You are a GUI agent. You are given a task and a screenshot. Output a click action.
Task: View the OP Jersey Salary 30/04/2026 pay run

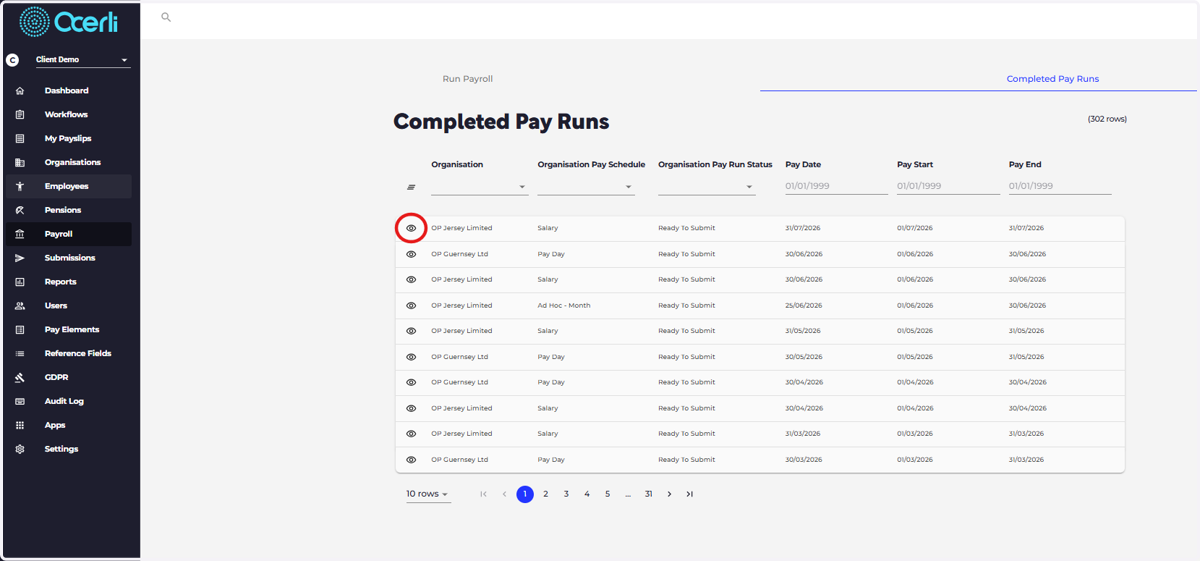(x=411, y=408)
